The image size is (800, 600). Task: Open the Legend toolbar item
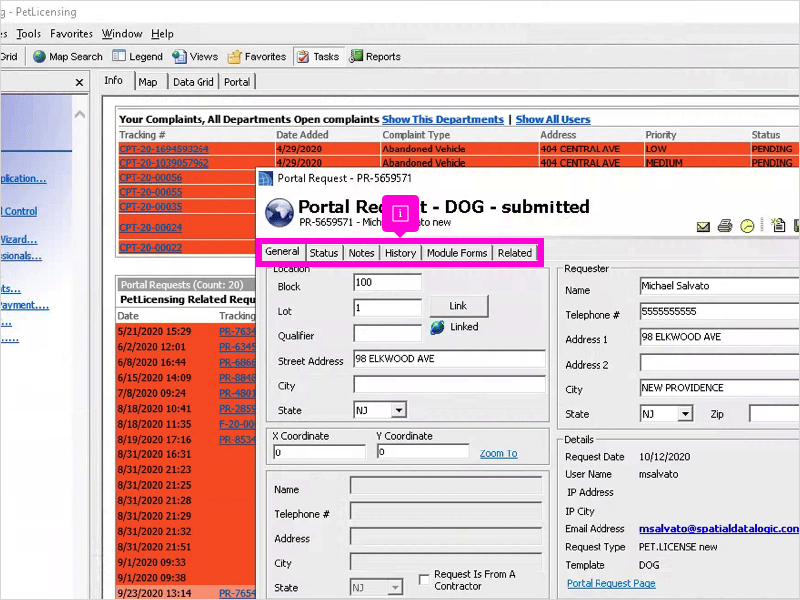[x=137, y=57]
